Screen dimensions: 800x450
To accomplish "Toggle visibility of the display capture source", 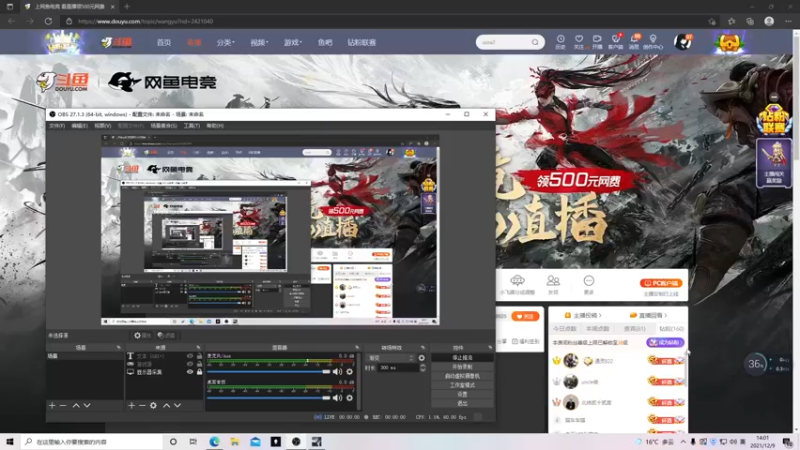I will 190,372.
